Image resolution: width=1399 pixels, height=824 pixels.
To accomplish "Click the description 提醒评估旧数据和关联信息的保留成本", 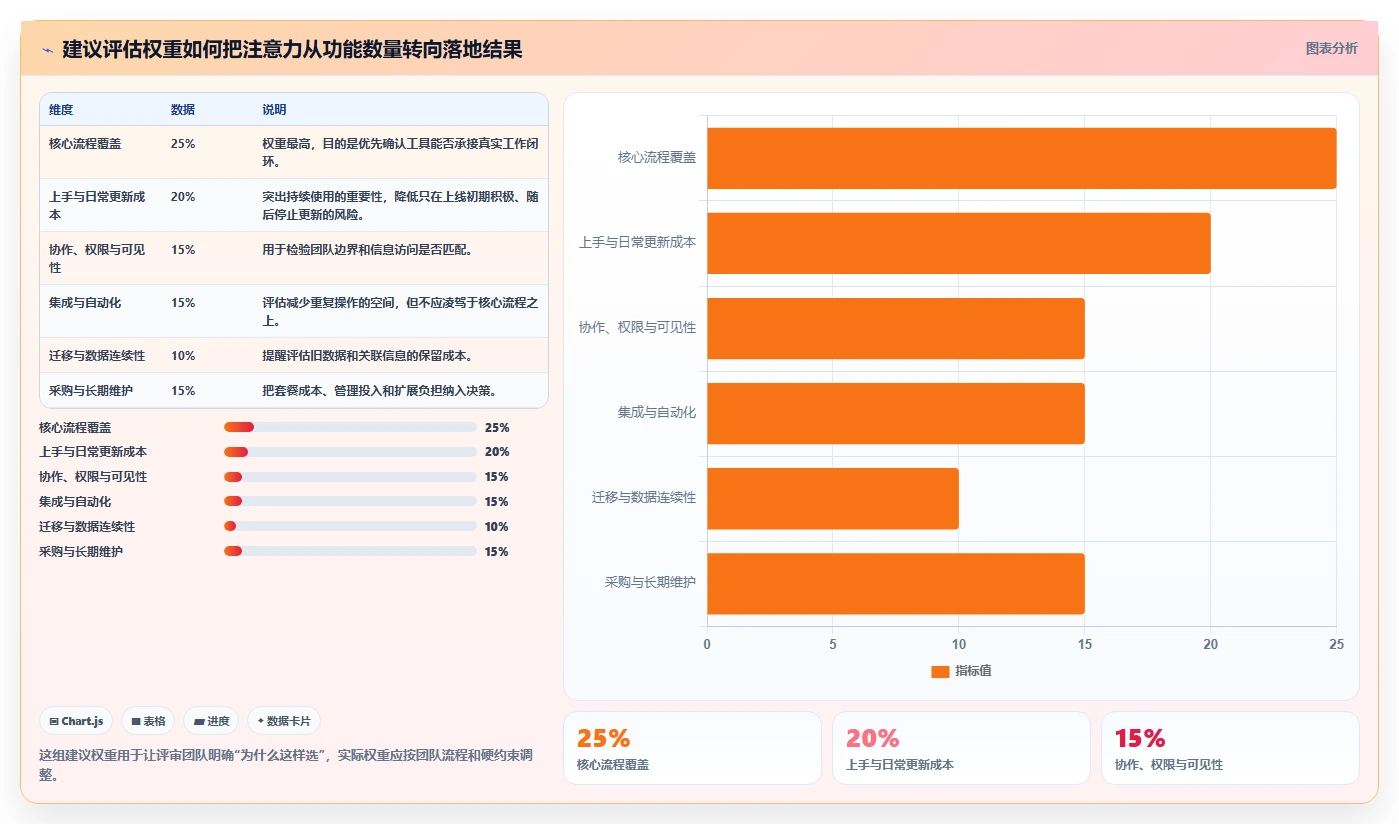I will point(367,356).
